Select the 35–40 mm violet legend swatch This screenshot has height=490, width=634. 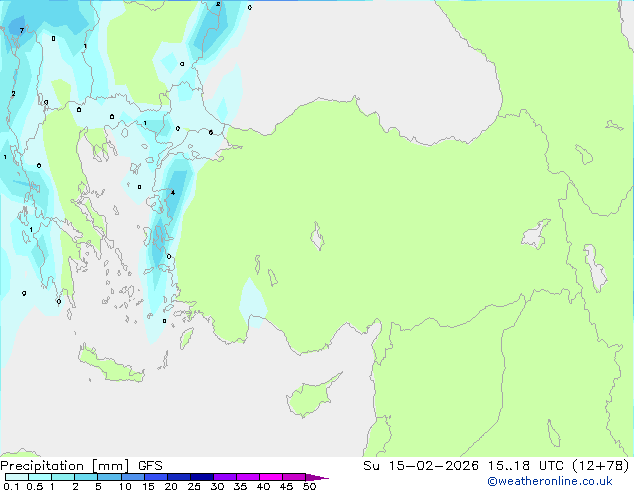tap(247, 477)
